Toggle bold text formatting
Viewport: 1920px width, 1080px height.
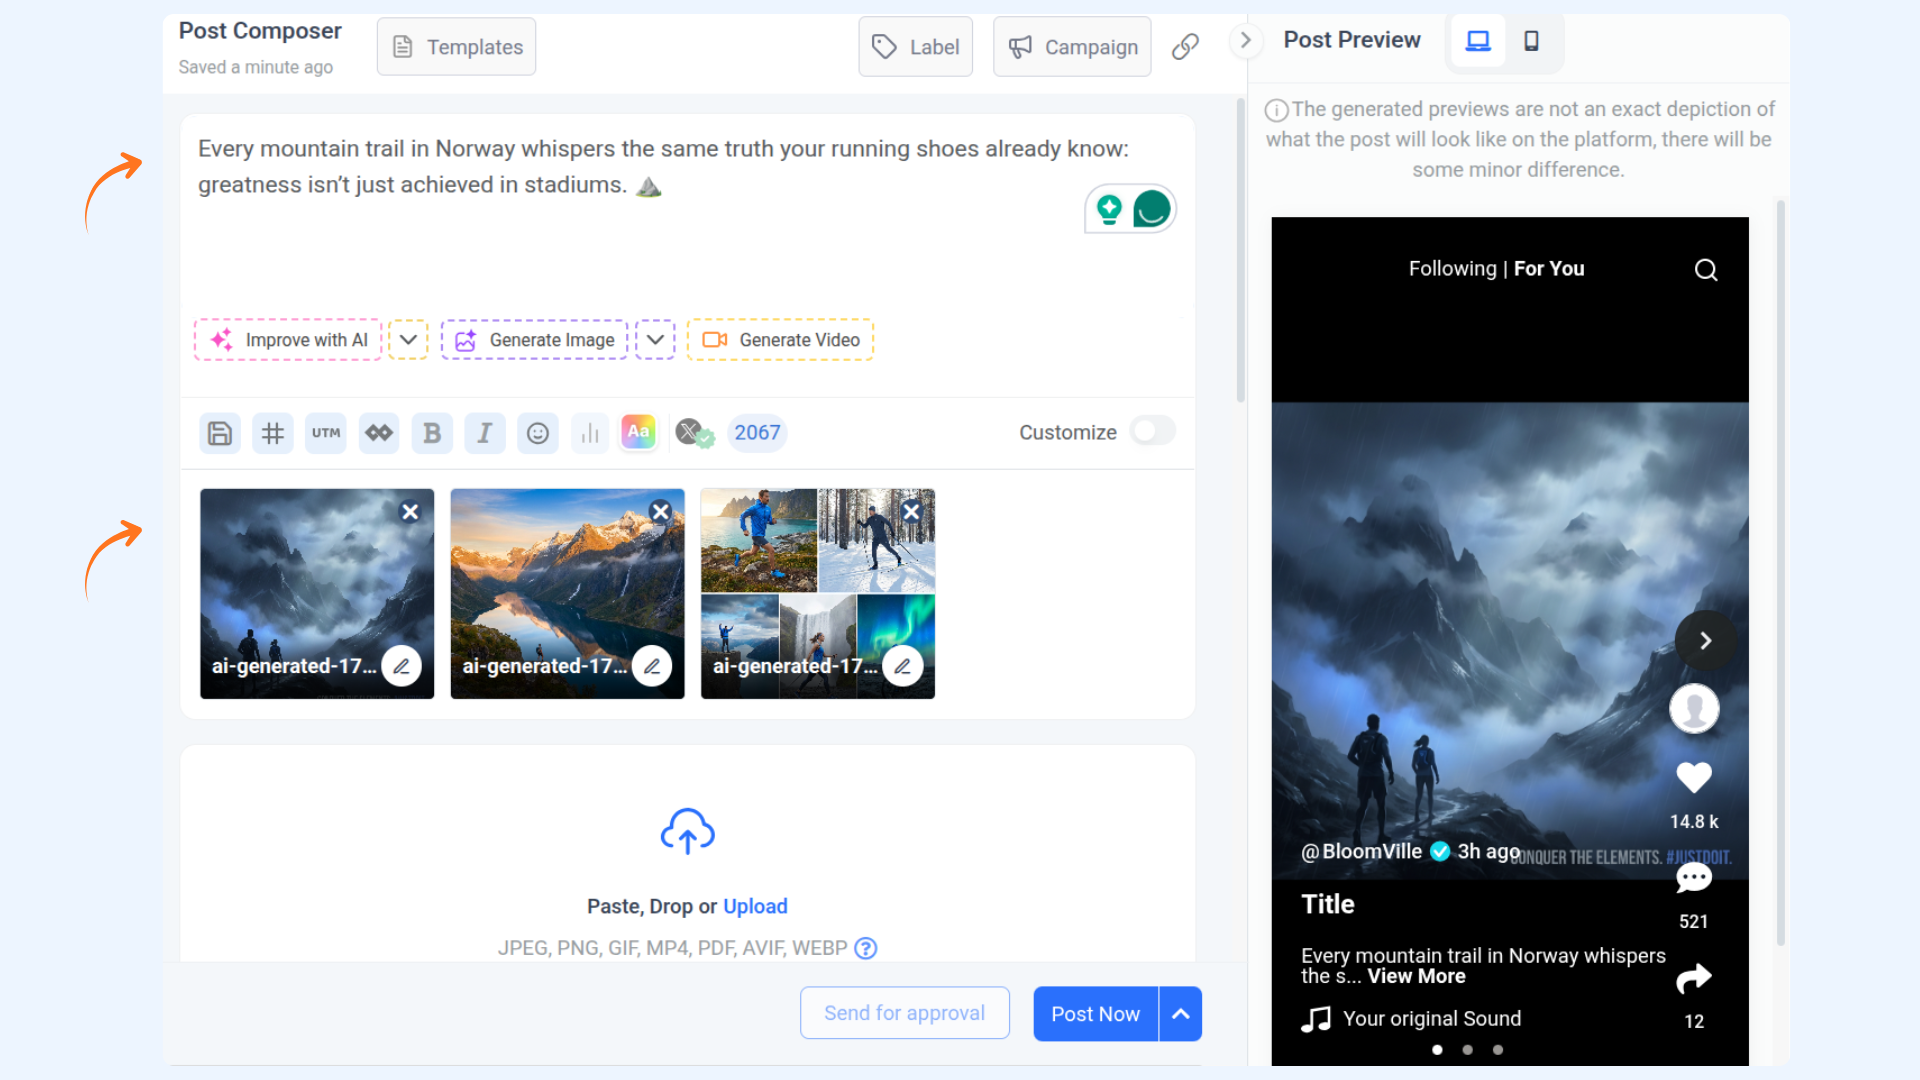click(x=432, y=433)
